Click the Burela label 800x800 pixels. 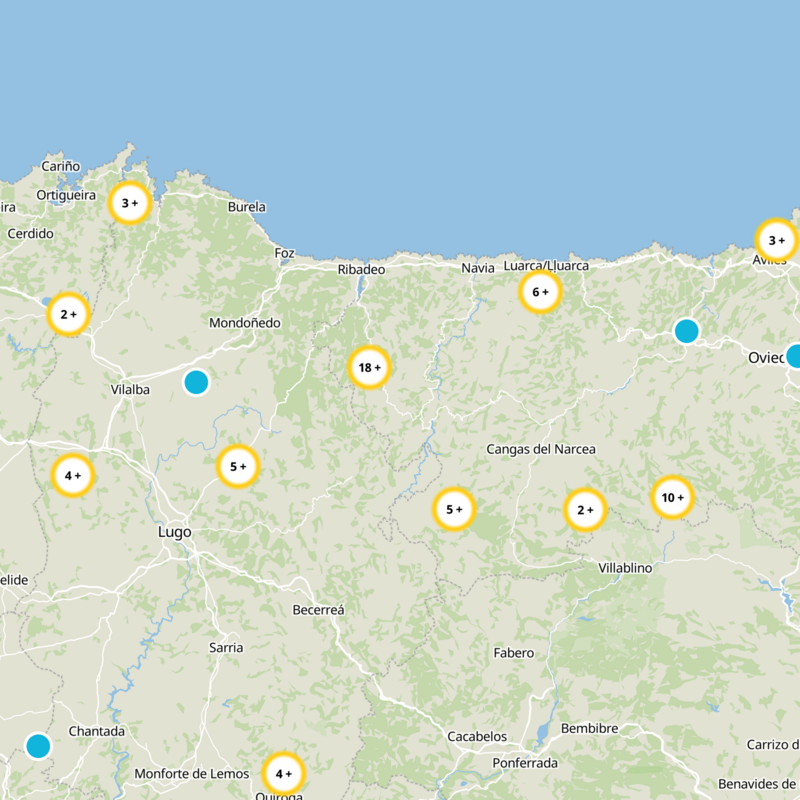coord(247,207)
